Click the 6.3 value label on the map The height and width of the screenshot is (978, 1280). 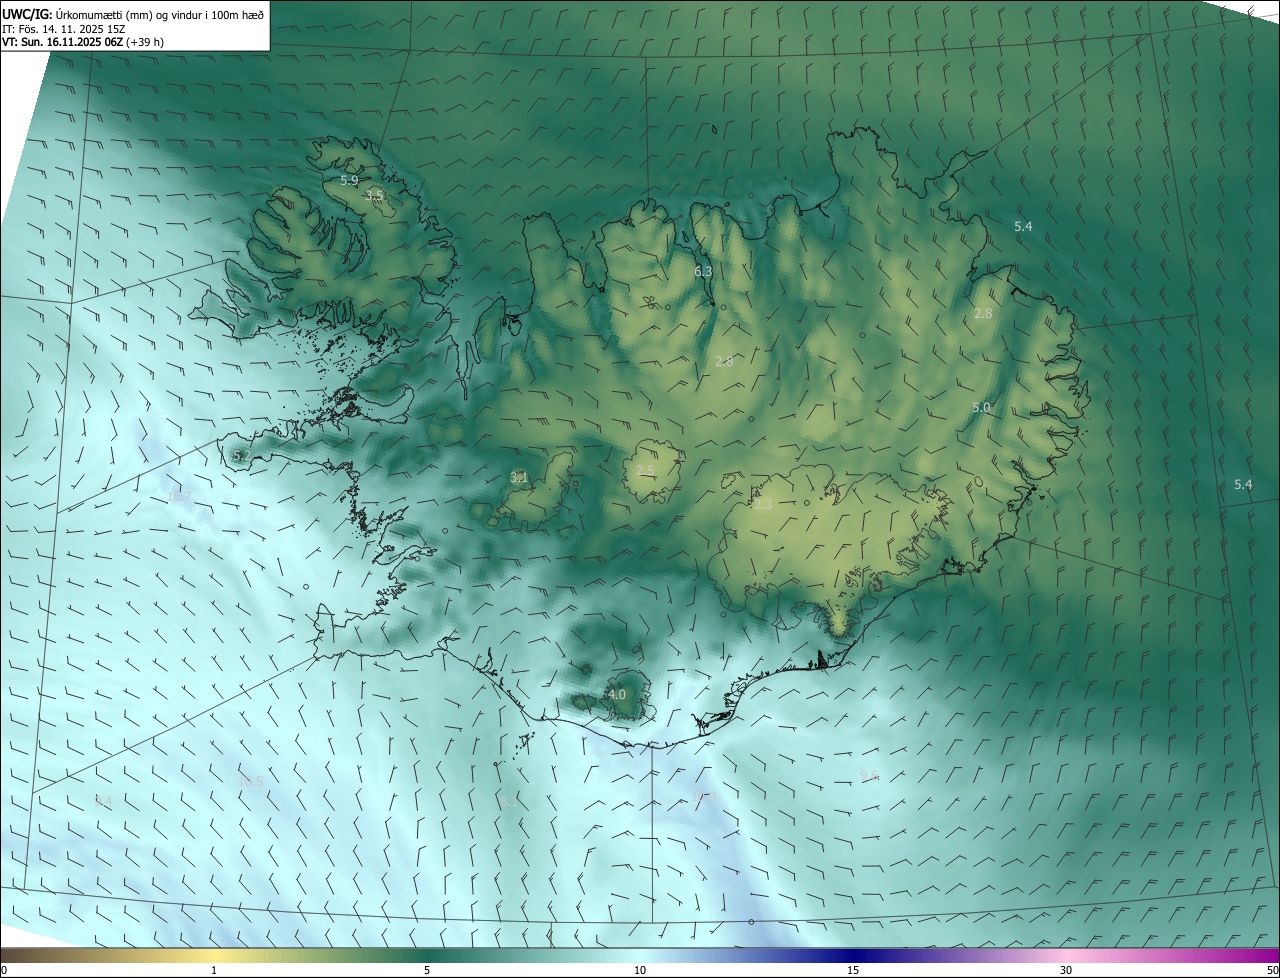(703, 271)
